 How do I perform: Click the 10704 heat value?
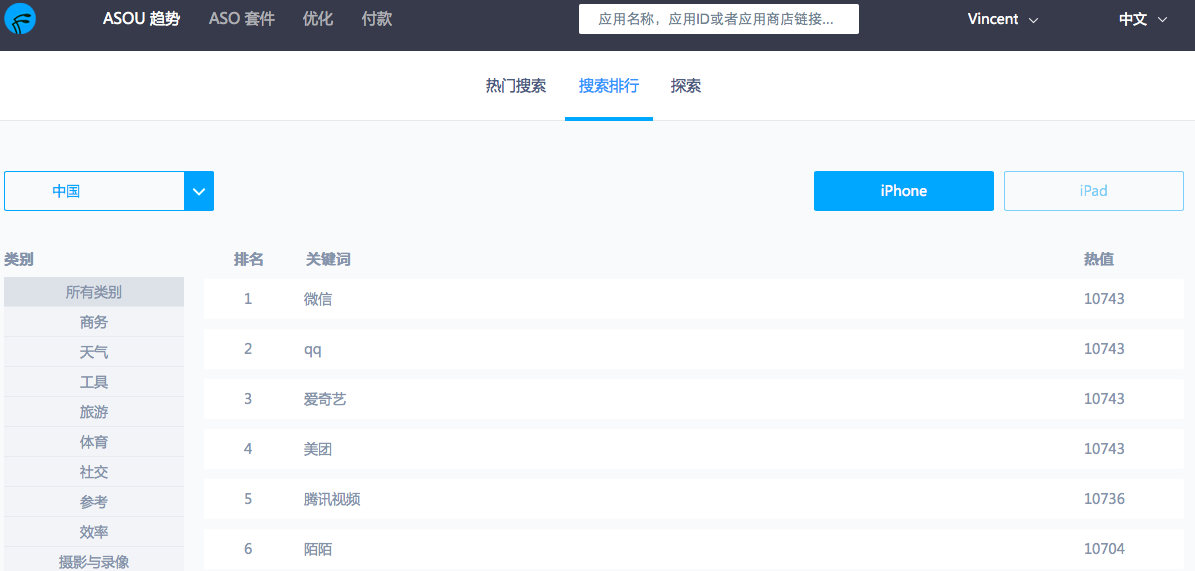[1104, 549]
